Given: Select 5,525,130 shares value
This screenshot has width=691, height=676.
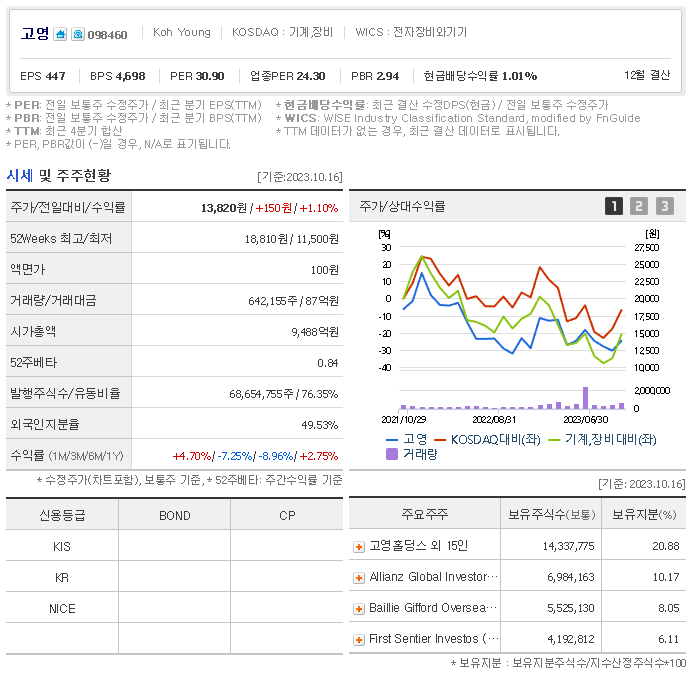Looking at the screenshot, I should tap(571, 609).
